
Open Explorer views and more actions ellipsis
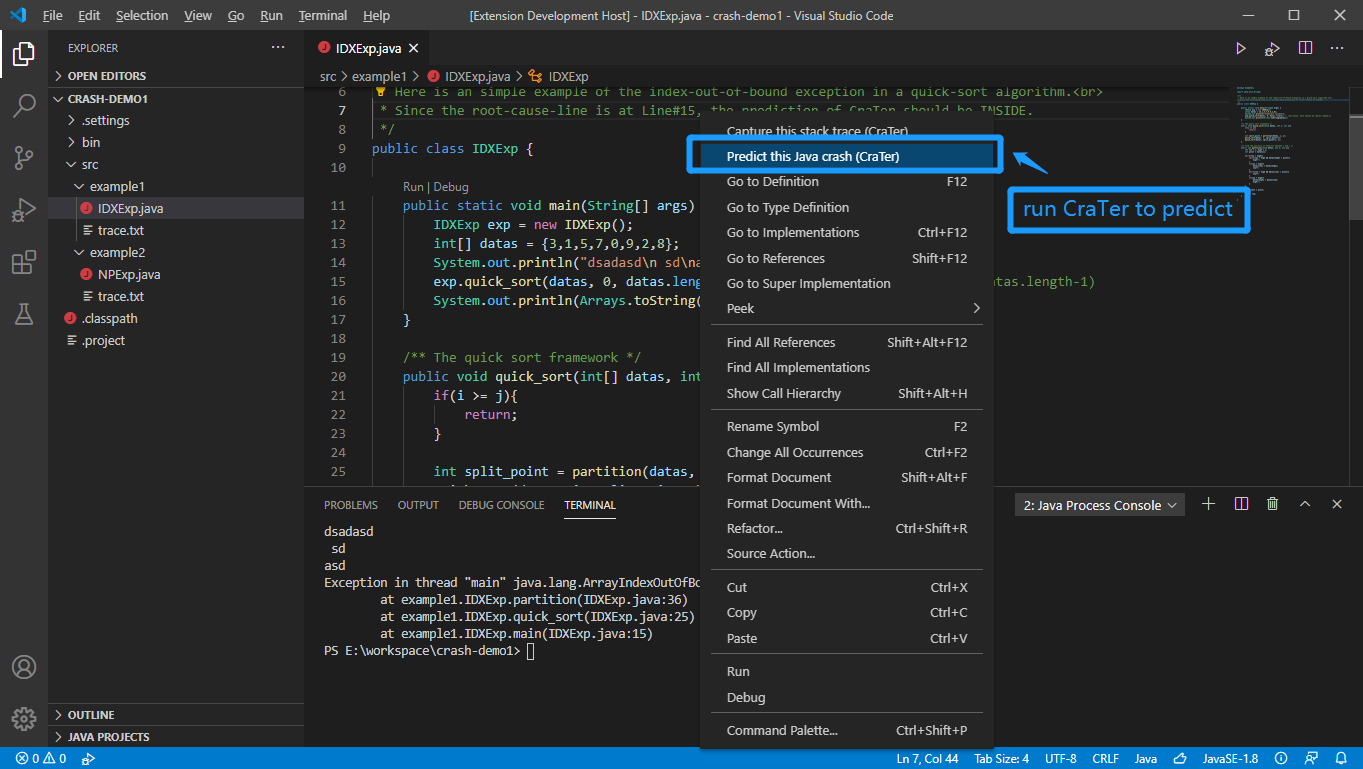(278, 48)
